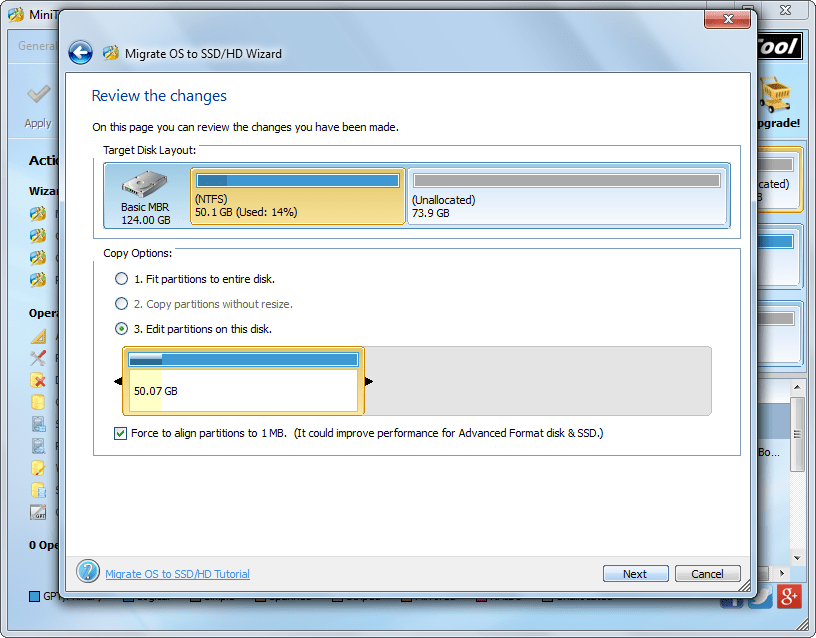The width and height of the screenshot is (816, 638).
Task: Click the back arrow in the wizard dialog
Action: tap(80, 52)
